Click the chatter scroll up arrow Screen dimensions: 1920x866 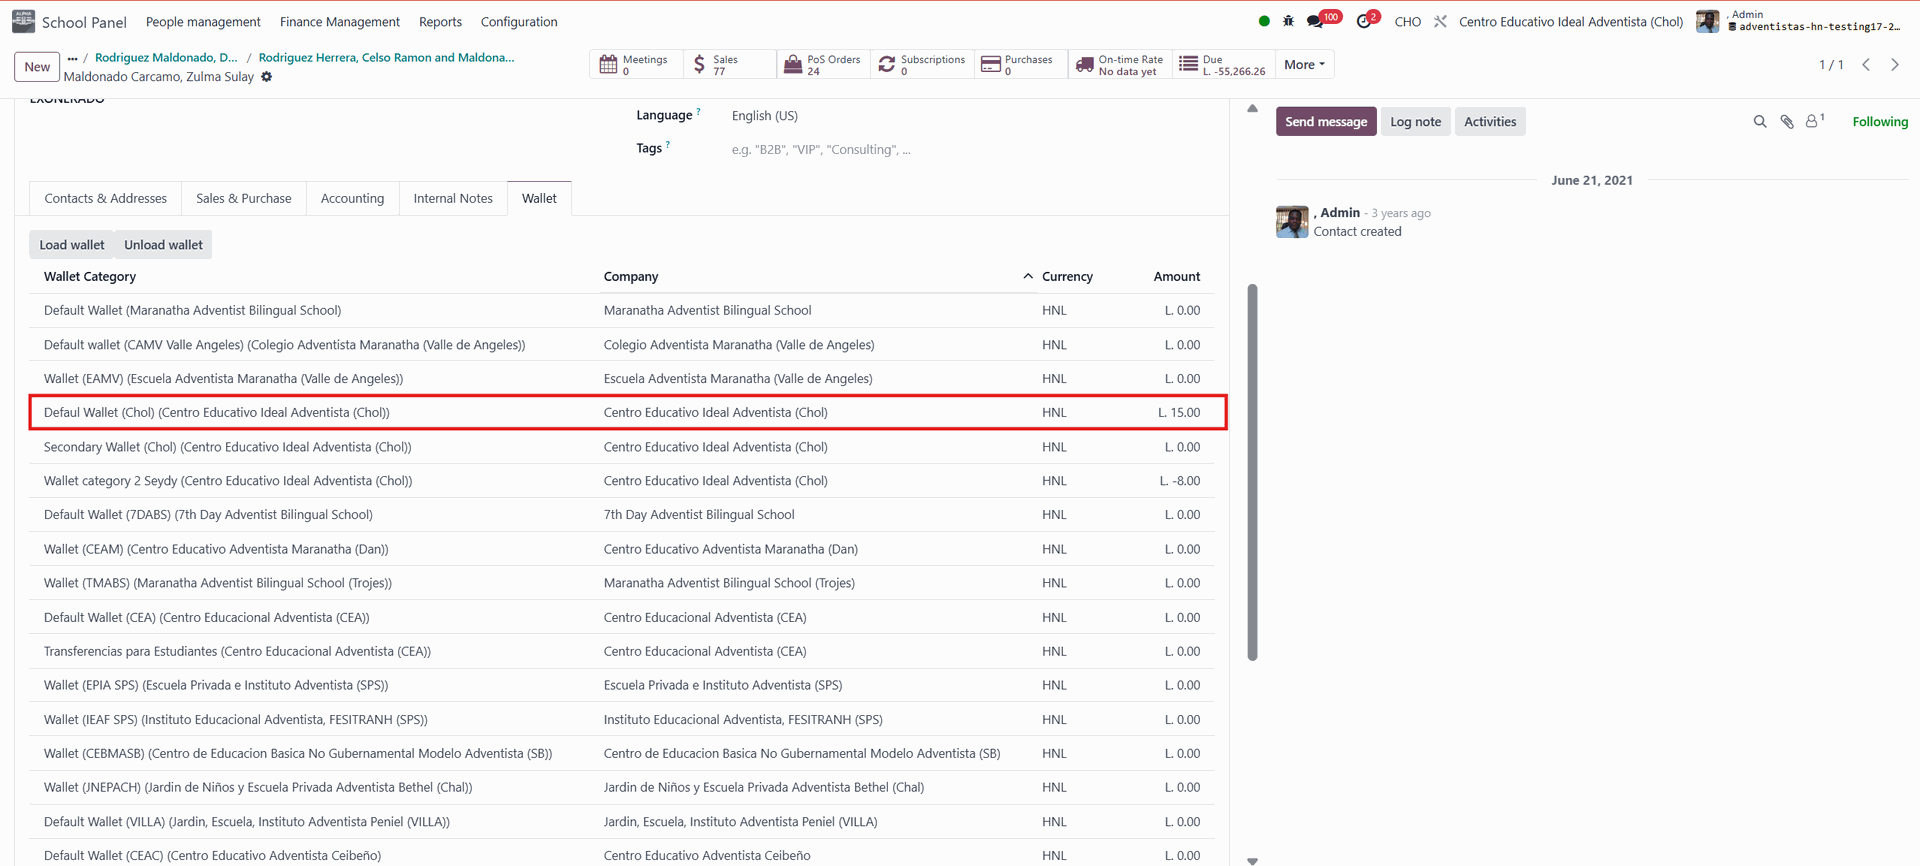[x=1252, y=108]
